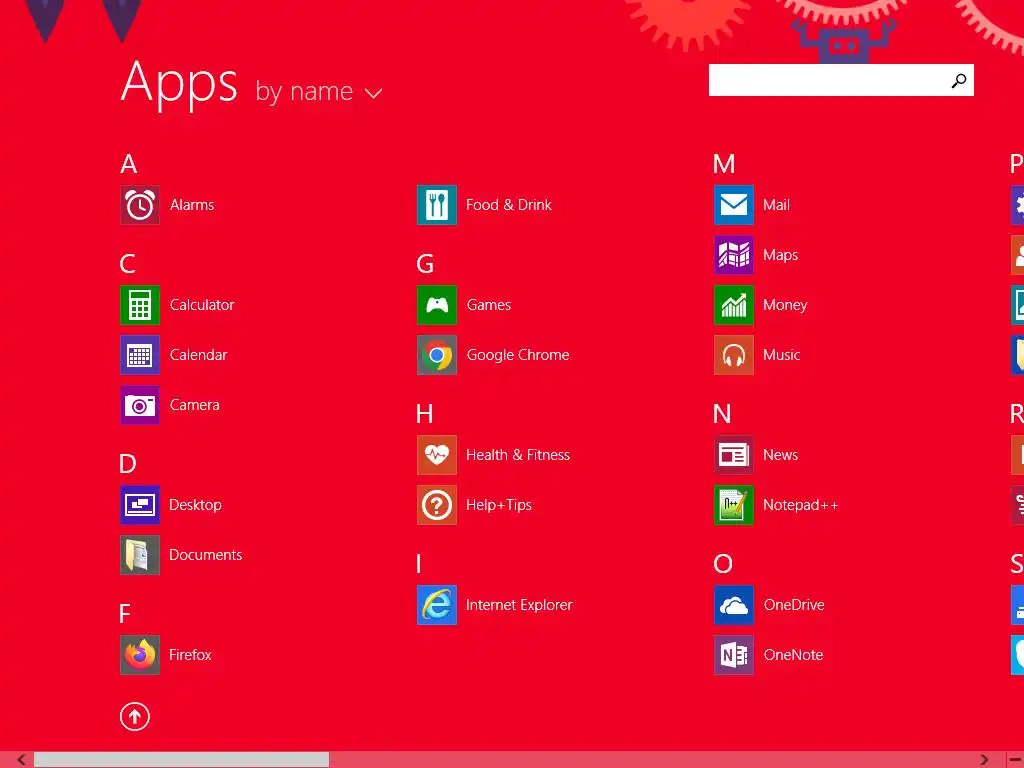Screen dimensions: 1024x768
Task: Click the horizontal scrollbar thumb
Action: coord(182,760)
